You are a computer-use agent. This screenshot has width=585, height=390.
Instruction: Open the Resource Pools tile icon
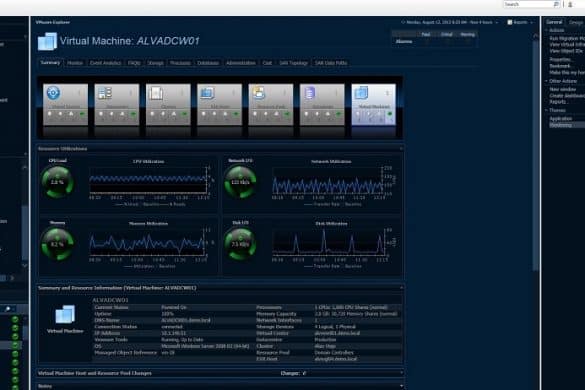(x=259, y=93)
